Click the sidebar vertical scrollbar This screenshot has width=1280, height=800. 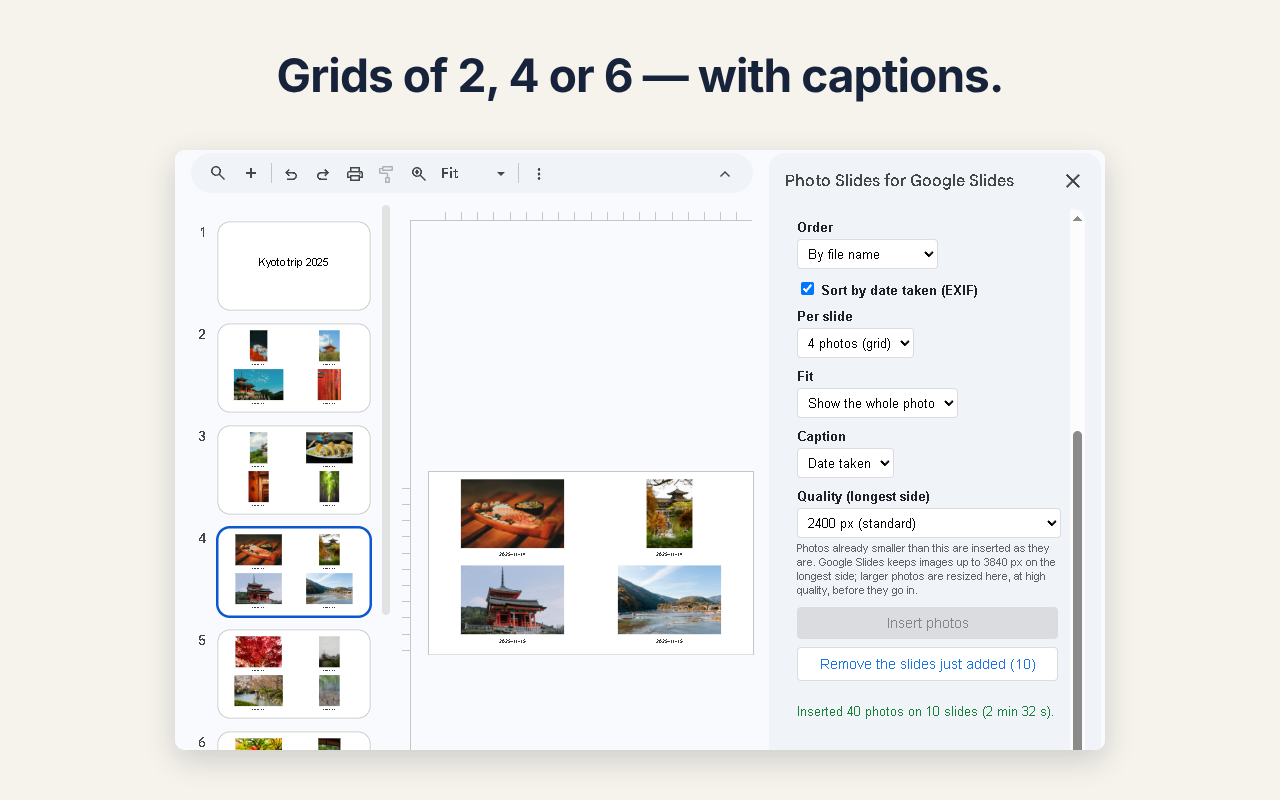point(1077,590)
